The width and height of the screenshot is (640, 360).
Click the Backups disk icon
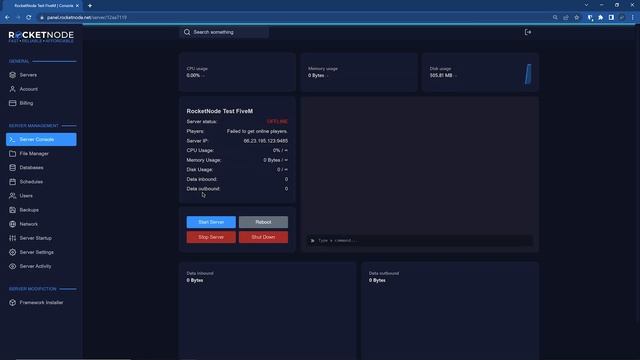[13, 210]
